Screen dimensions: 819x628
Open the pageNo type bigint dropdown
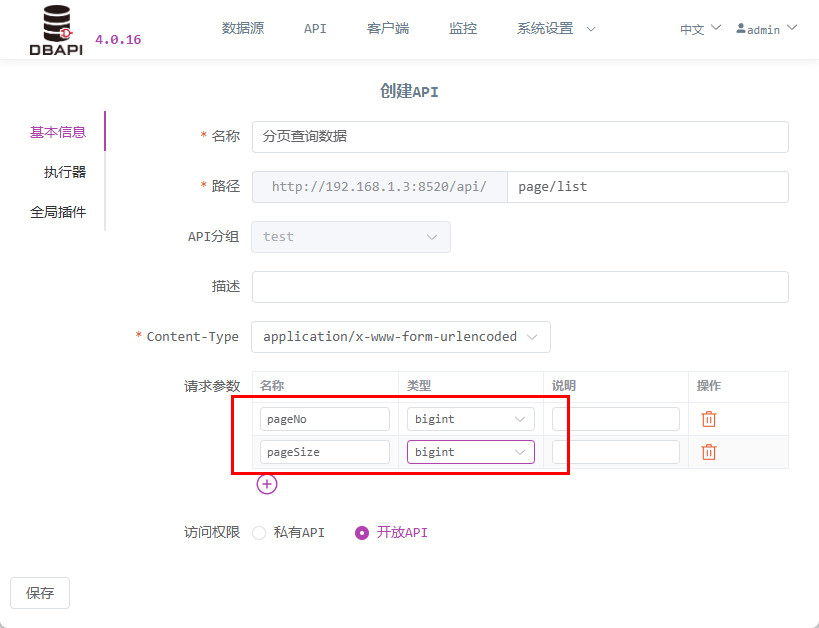click(471, 419)
